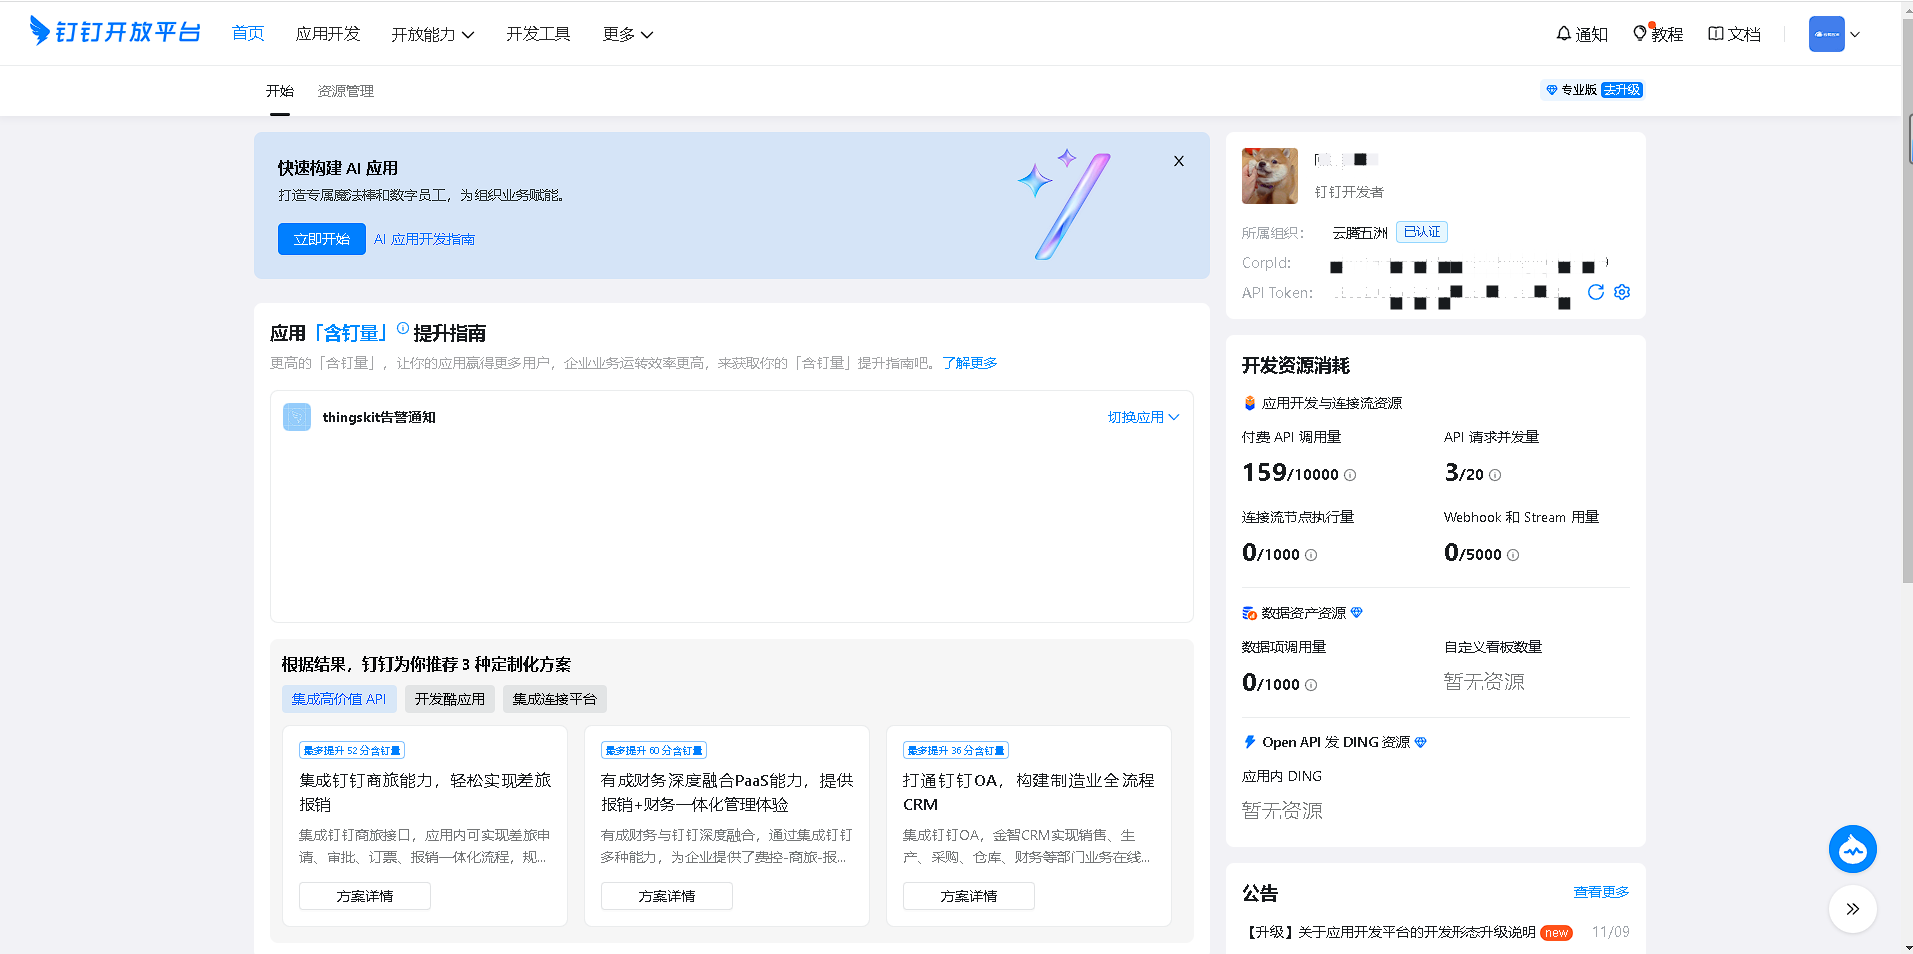Switch to the 资源管理 tab
This screenshot has height=954, width=1913.
click(x=345, y=91)
